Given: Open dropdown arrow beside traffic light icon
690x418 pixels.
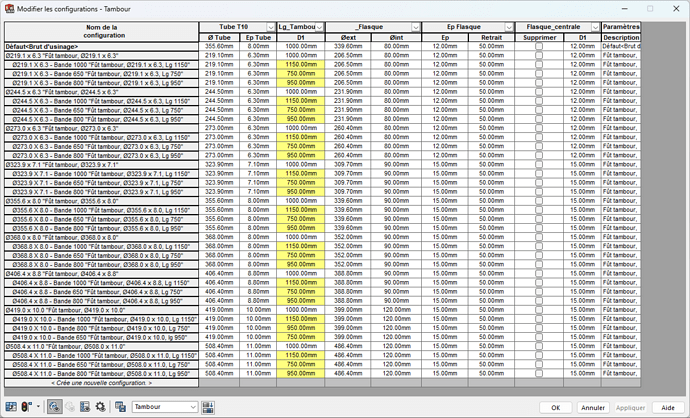Looking at the screenshot, I should point(38,407).
